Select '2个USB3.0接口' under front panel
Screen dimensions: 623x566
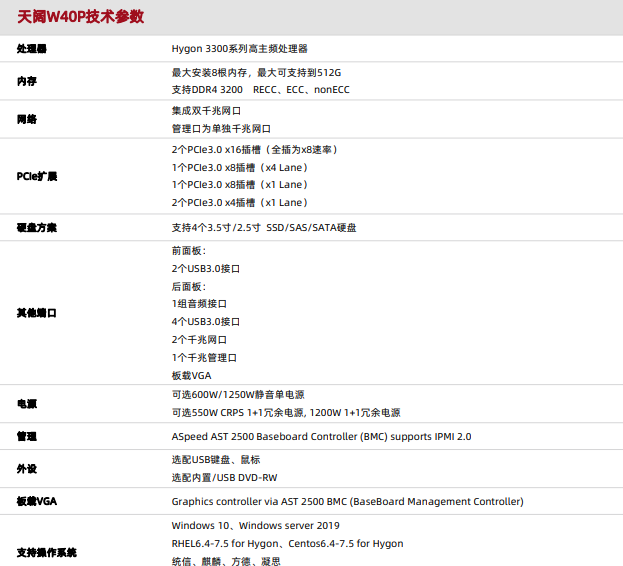(206, 269)
